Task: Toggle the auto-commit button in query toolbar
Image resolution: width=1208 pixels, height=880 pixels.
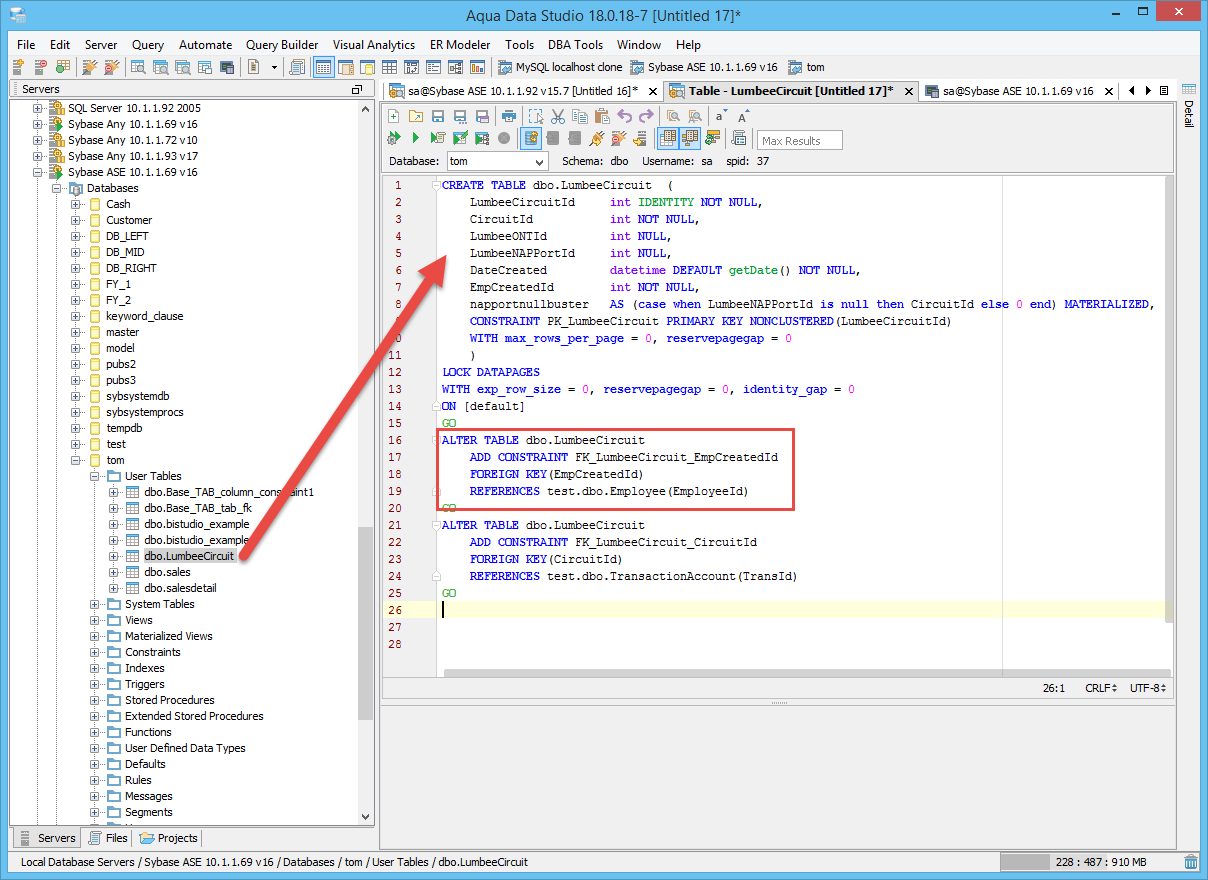Action: point(530,138)
